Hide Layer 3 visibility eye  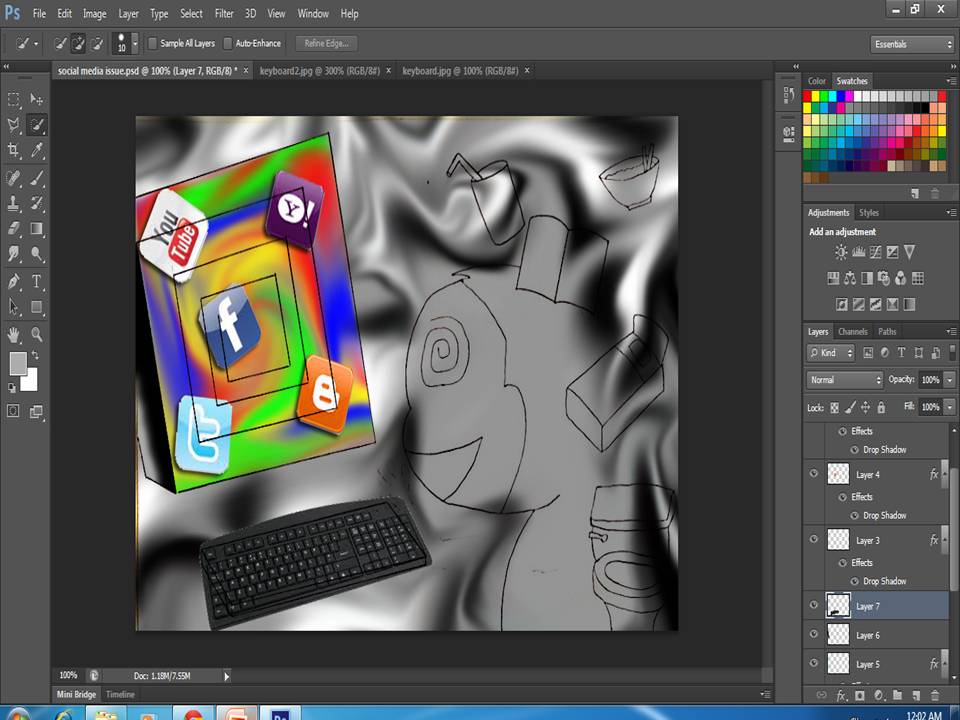coord(814,539)
